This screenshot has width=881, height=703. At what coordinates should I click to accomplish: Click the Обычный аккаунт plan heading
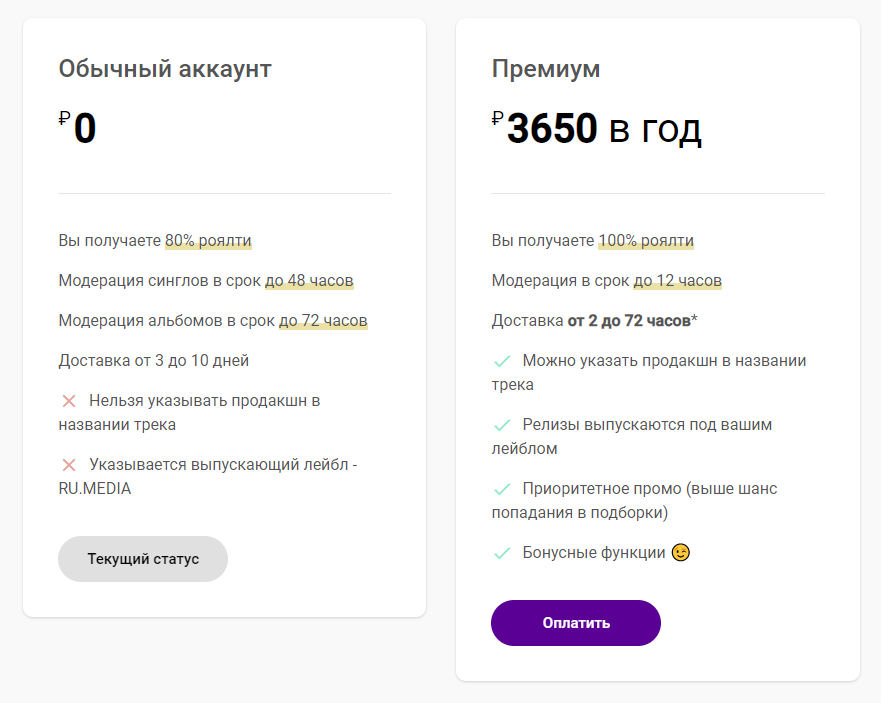(165, 69)
